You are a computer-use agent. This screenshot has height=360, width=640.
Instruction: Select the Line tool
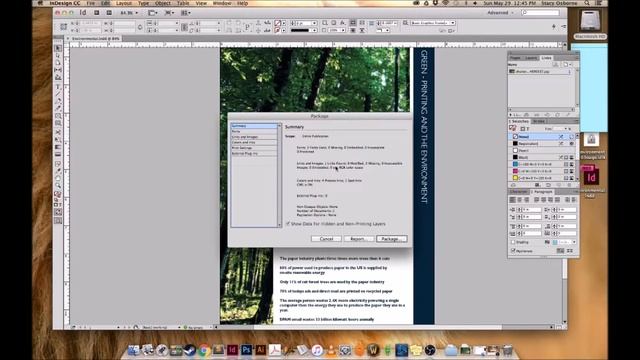[x=58, y=93]
